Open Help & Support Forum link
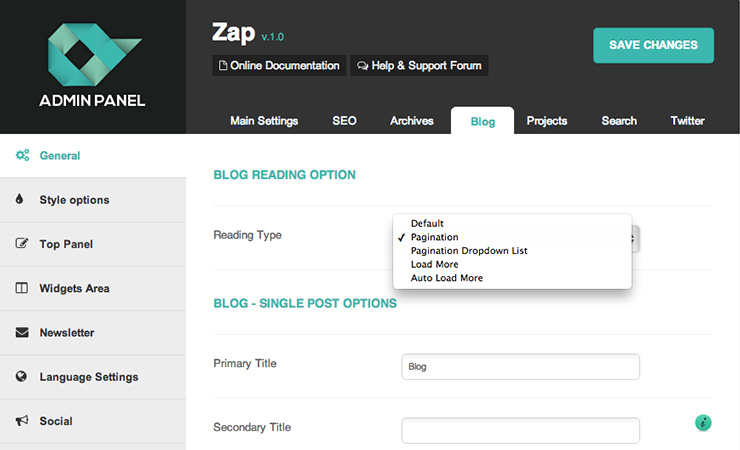This screenshot has width=740, height=450. coord(419,66)
